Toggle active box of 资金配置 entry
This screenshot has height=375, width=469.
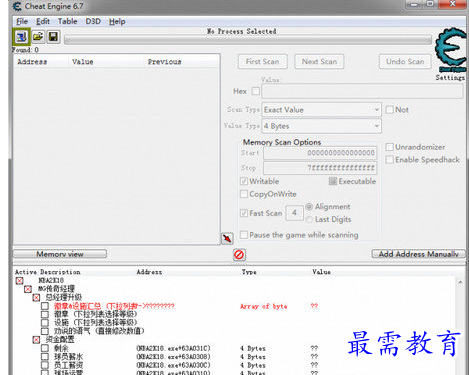[x=36, y=340]
